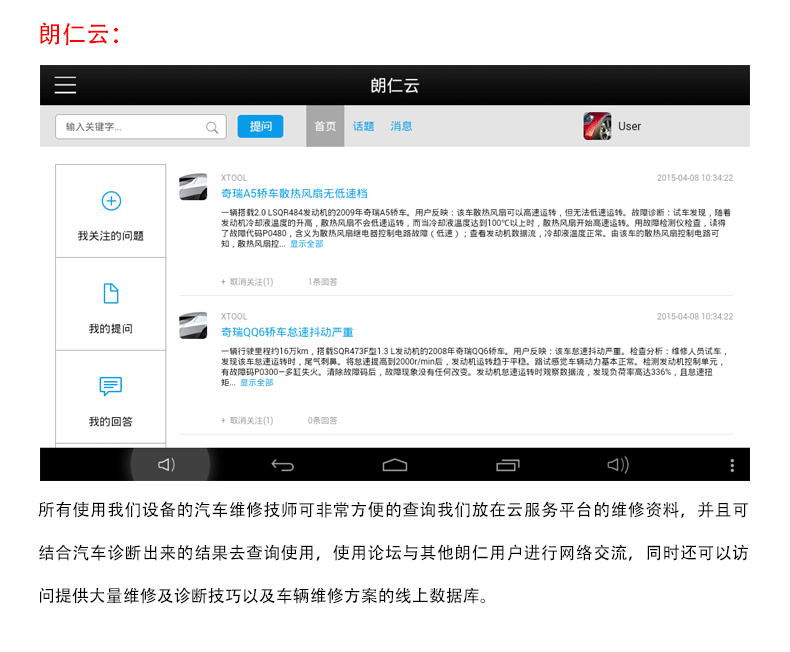Expand 显示全部 in the 奇瑞QQ6 post
The width and height of the screenshot is (790, 652).
click(x=256, y=382)
